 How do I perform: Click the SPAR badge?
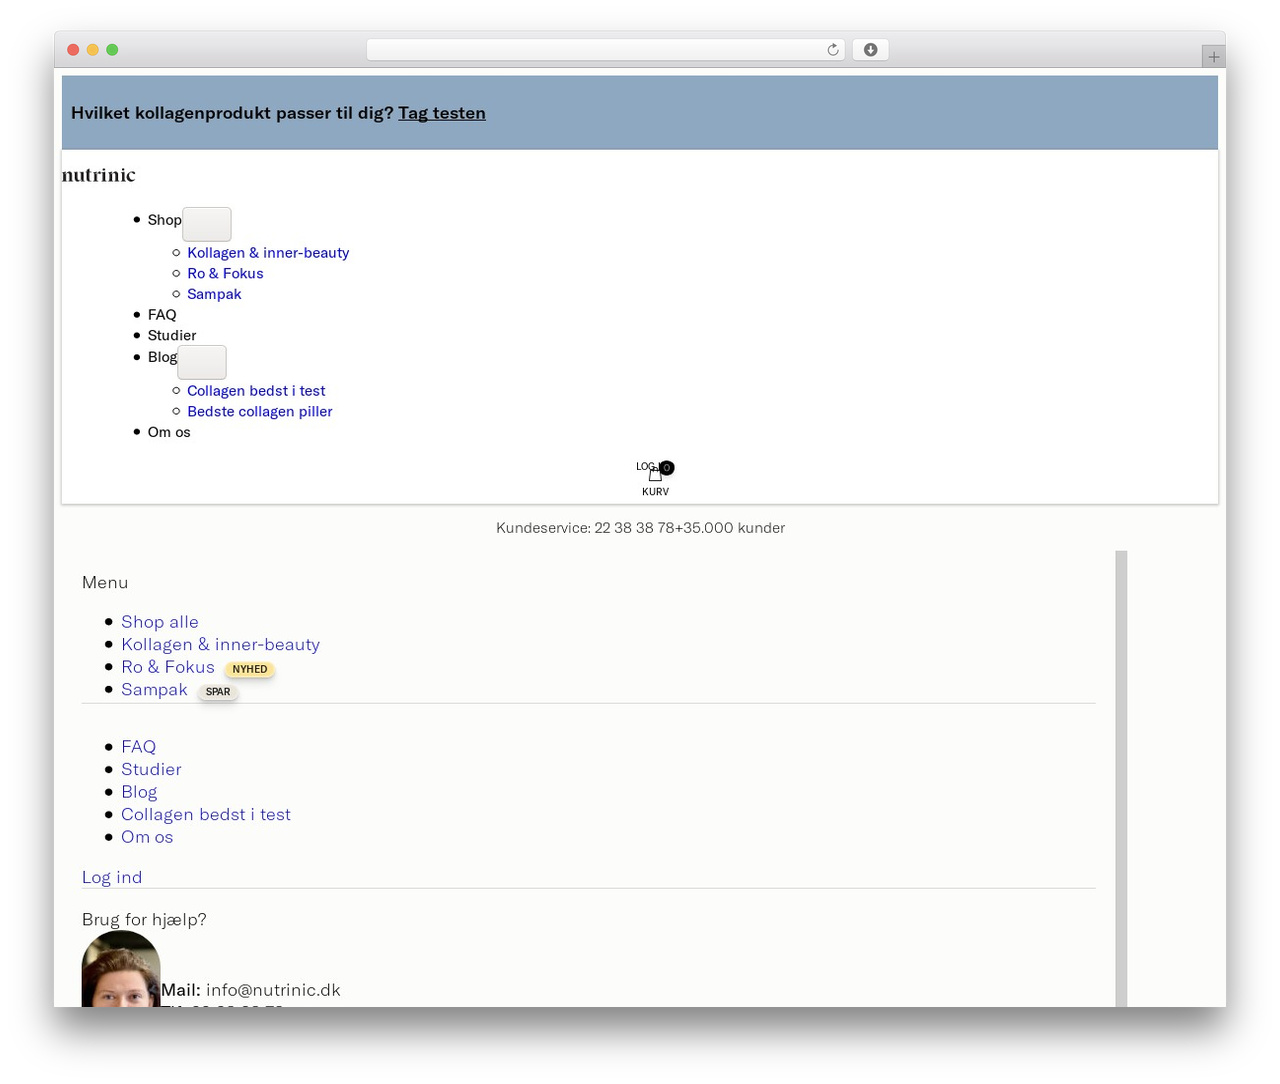coord(218,692)
